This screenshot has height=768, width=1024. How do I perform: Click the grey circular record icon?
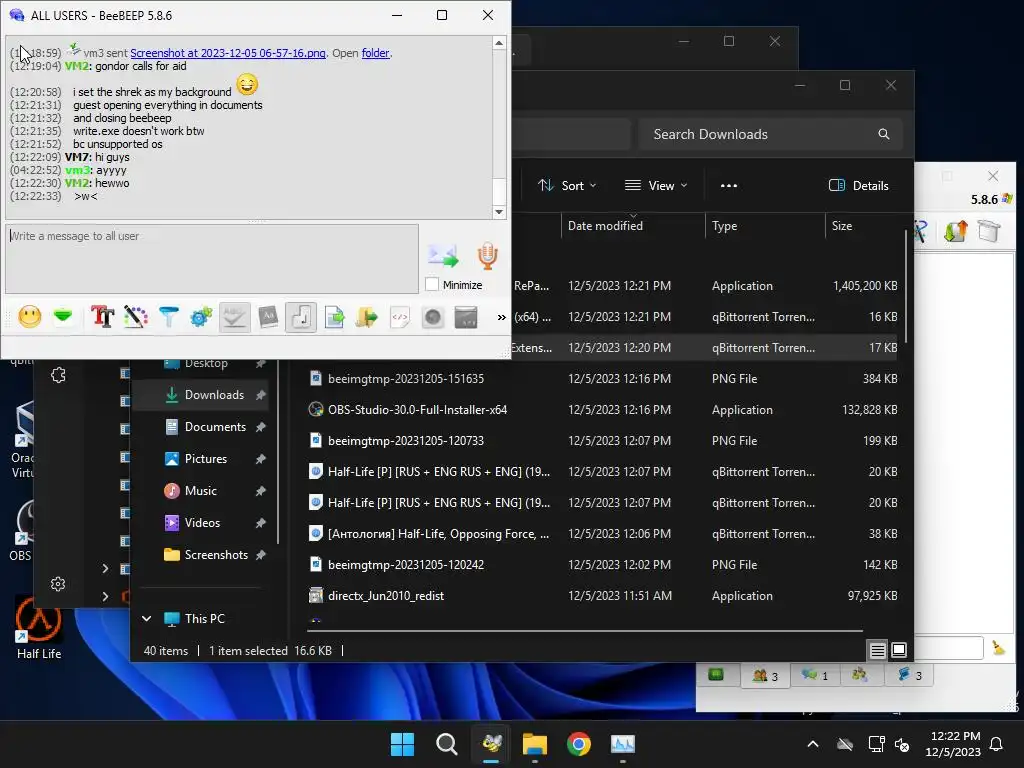point(432,317)
